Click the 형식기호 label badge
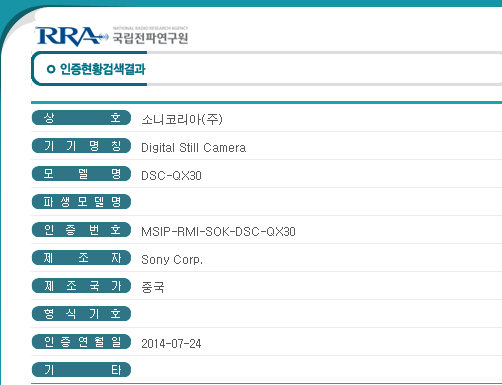This screenshot has height=385, width=502. (x=81, y=314)
